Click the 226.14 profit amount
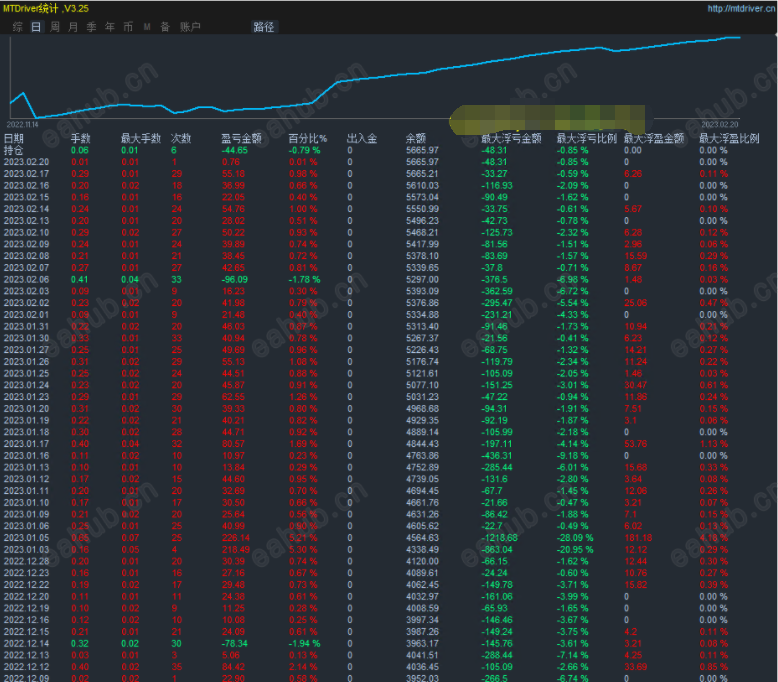 (x=236, y=538)
